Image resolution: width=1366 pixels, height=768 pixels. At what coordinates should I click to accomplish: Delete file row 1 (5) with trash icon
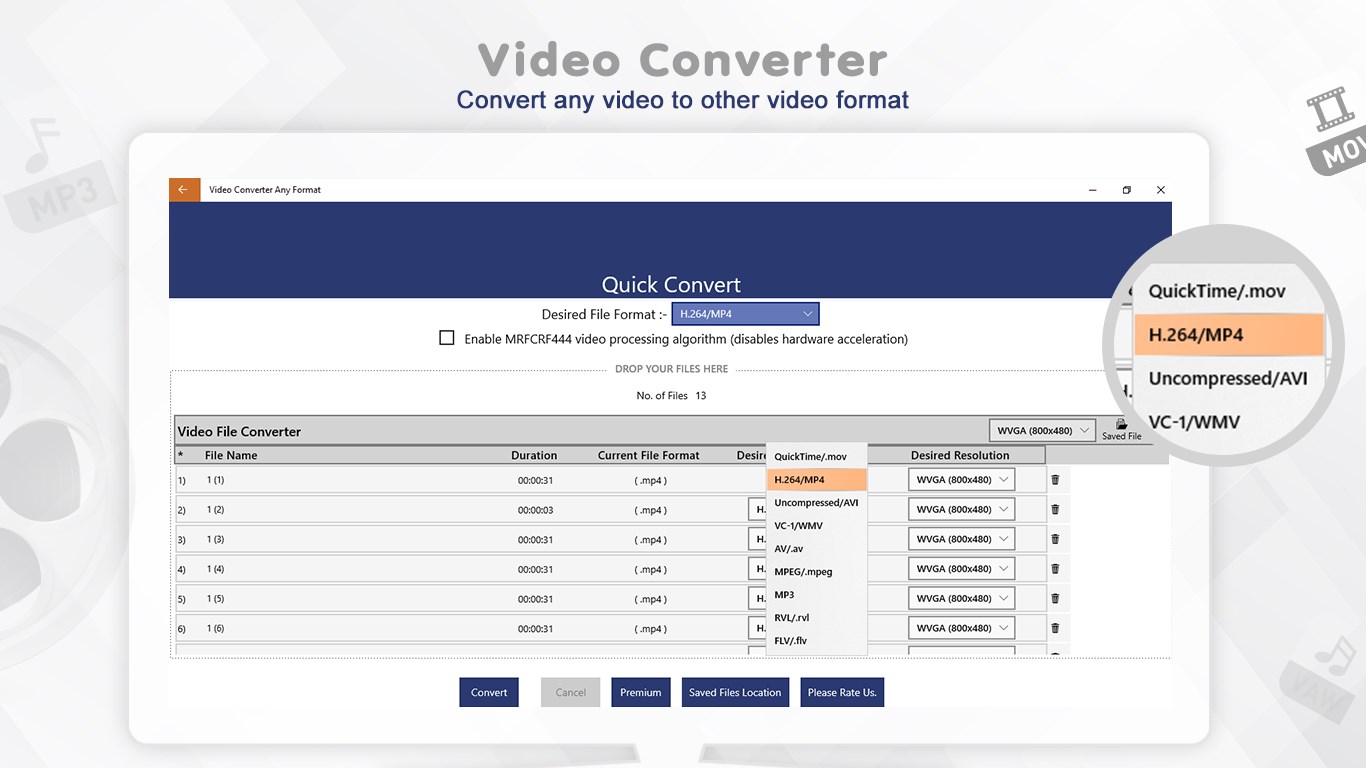coord(1055,598)
